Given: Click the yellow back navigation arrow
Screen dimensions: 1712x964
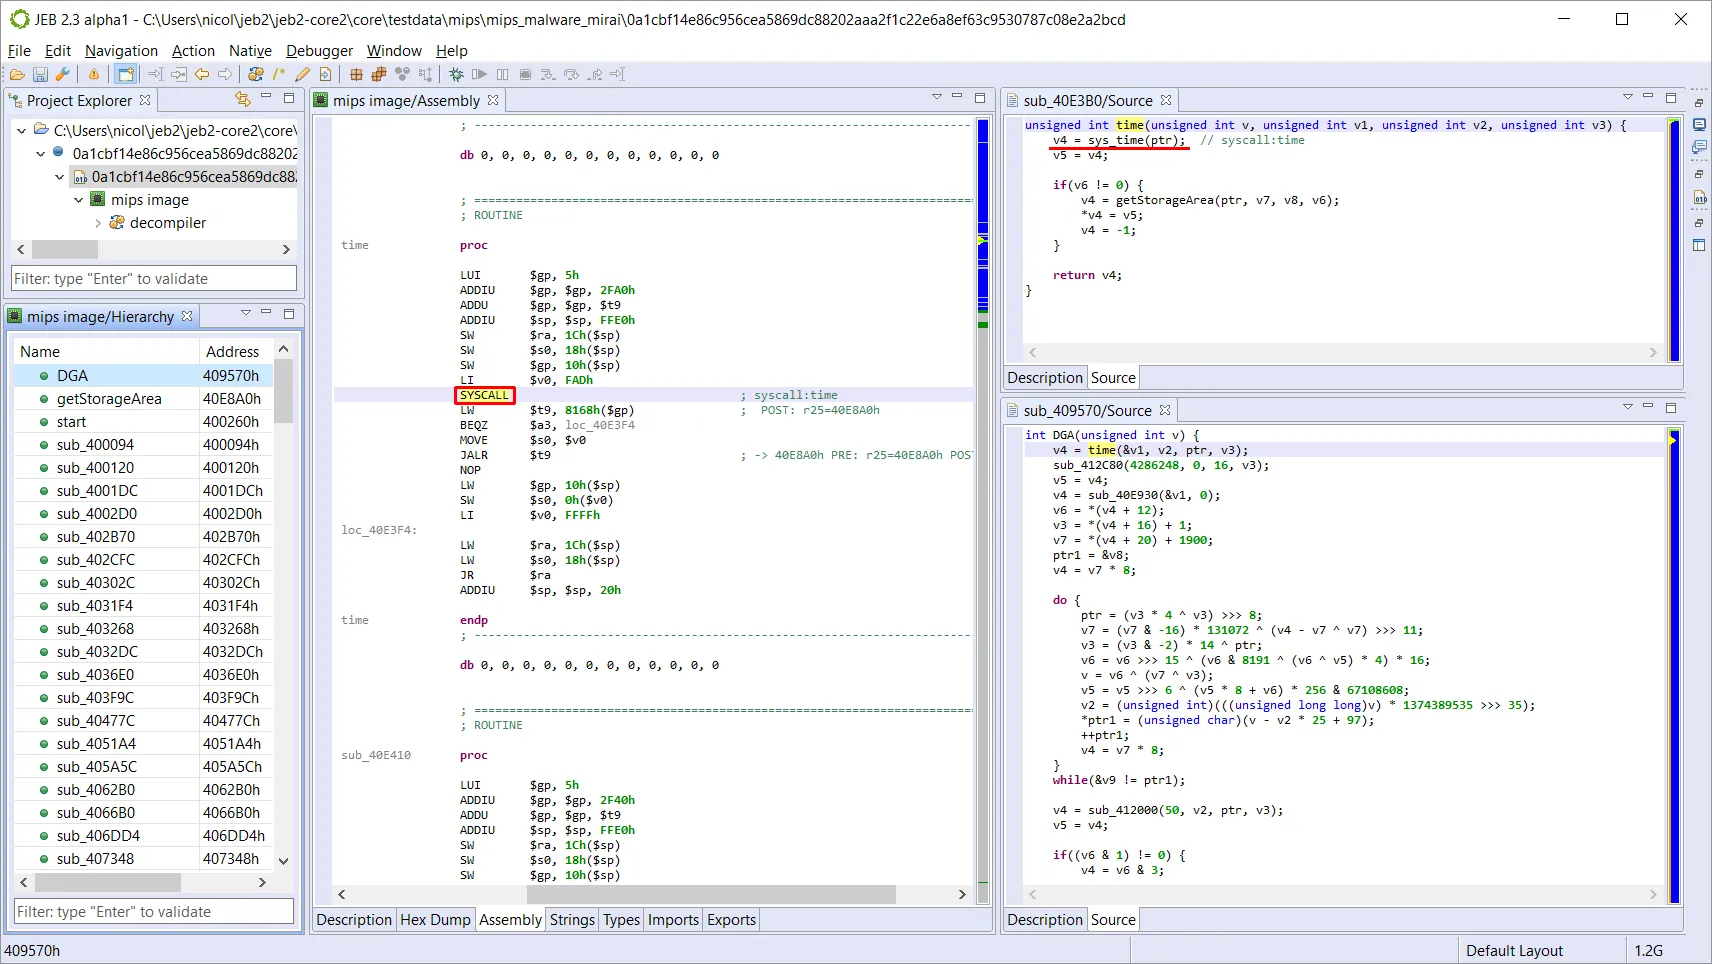Looking at the screenshot, I should 202,74.
